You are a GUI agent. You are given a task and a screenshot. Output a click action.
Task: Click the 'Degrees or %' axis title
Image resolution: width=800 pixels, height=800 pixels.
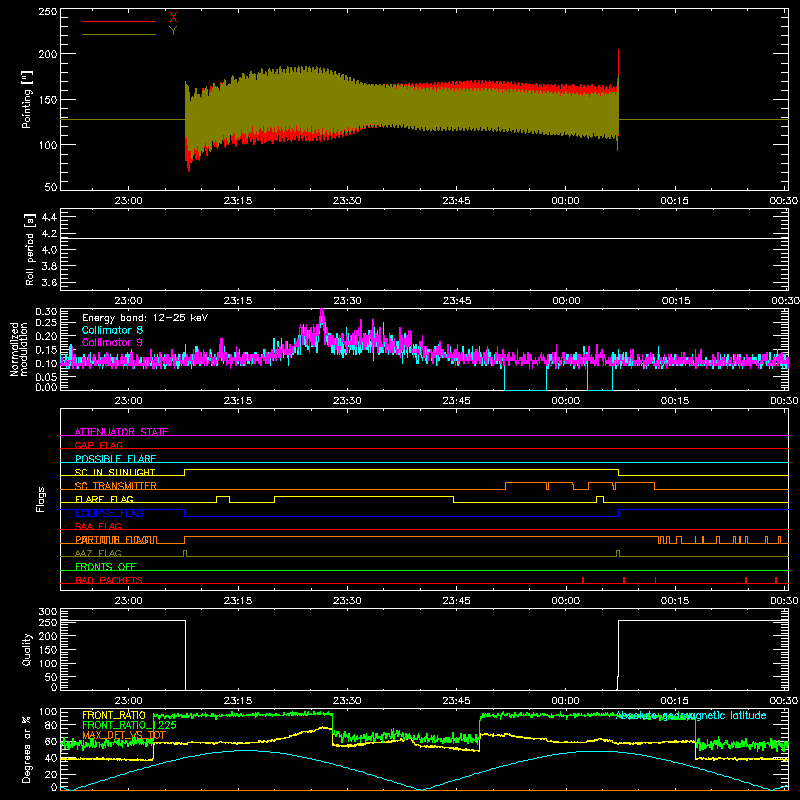click(27, 749)
